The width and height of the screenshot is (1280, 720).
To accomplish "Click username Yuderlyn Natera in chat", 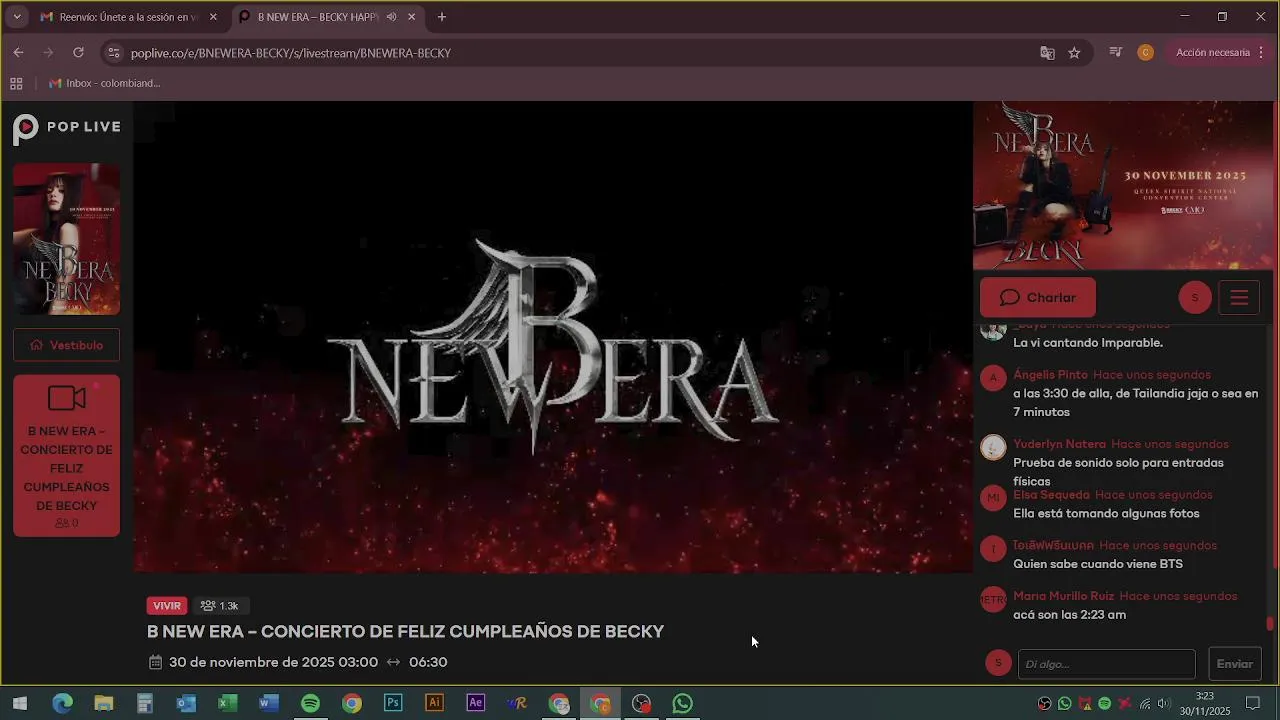I will click(x=1059, y=444).
